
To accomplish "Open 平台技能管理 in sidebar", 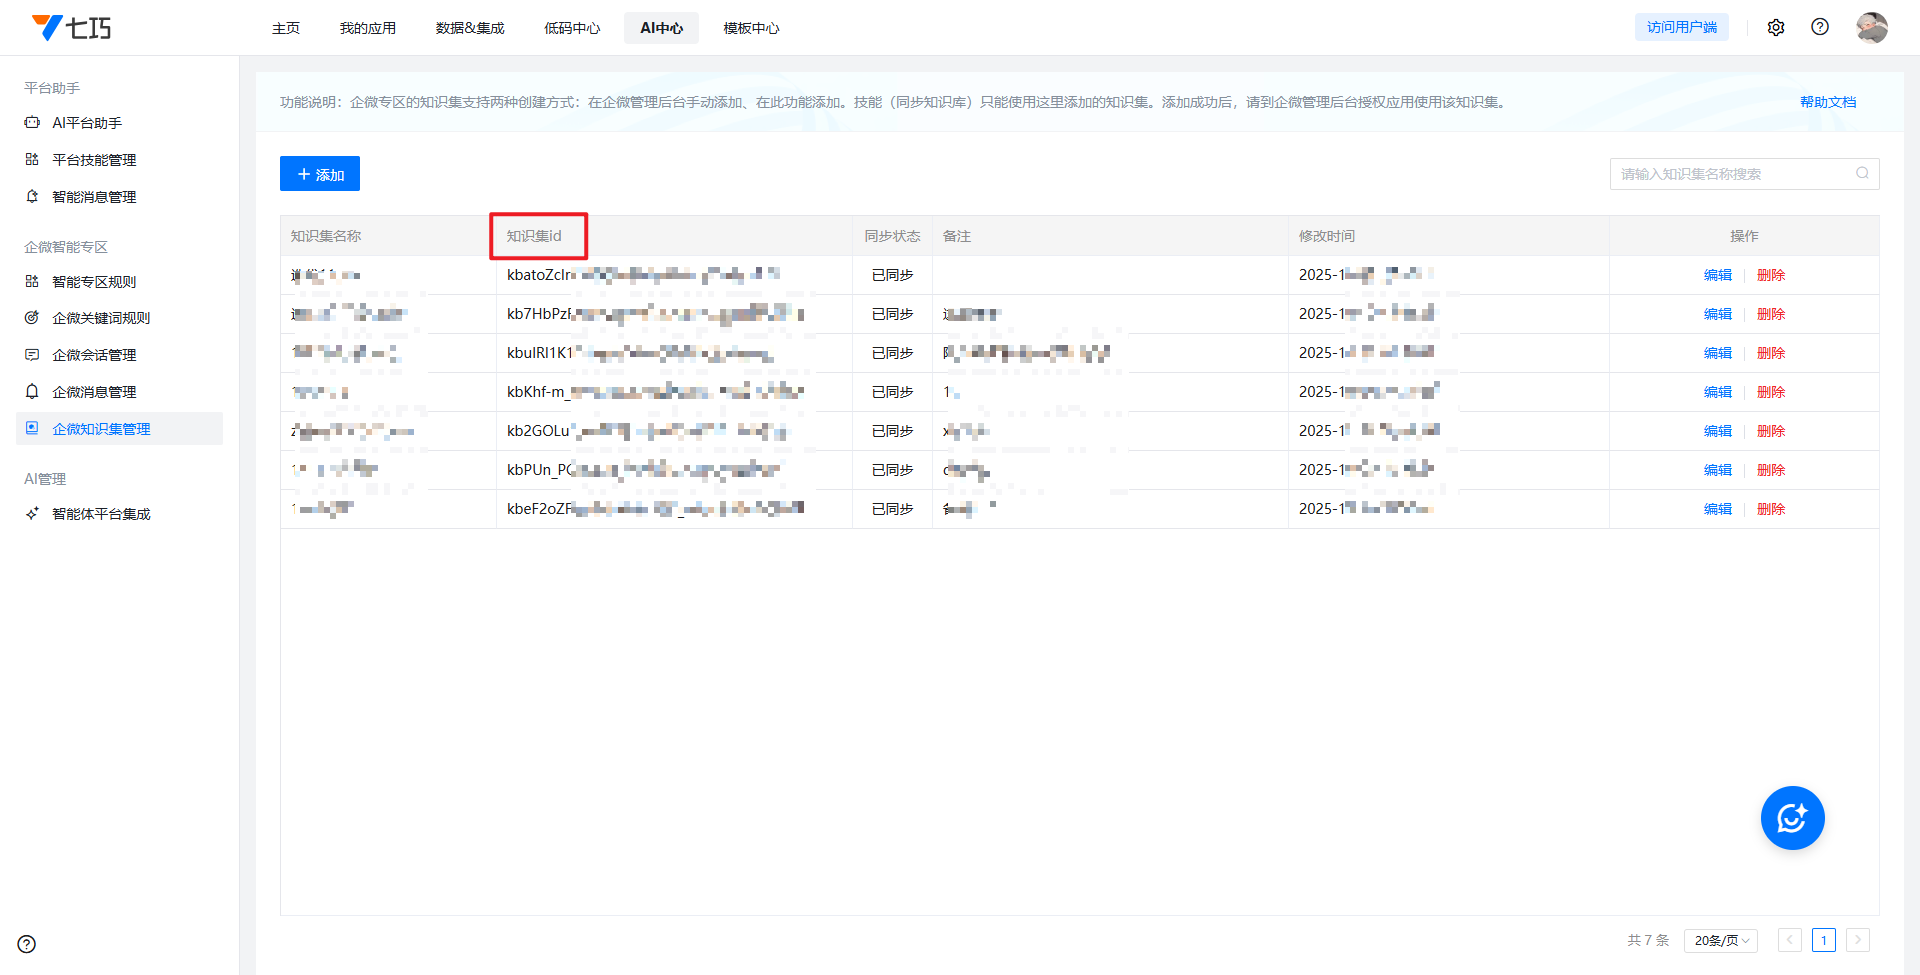I will (94, 160).
